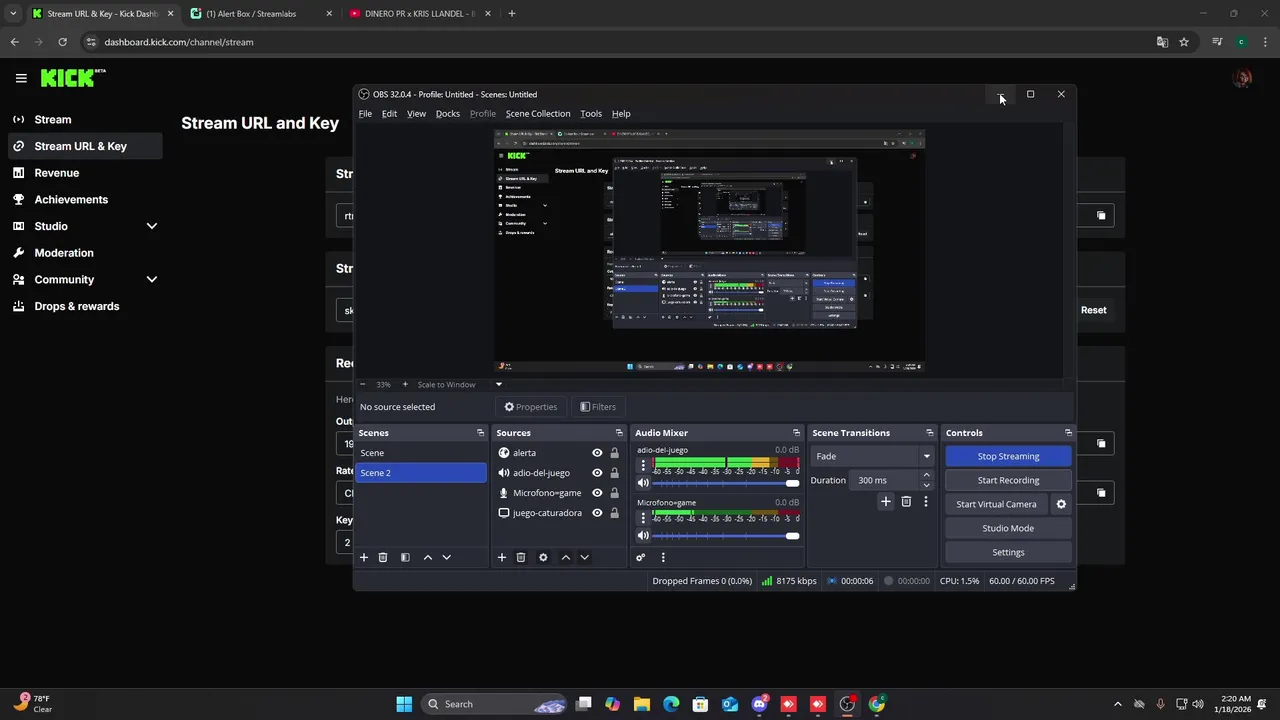Undock the Controls panel float icon
The image size is (1280, 720).
click(x=1068, y=433)
